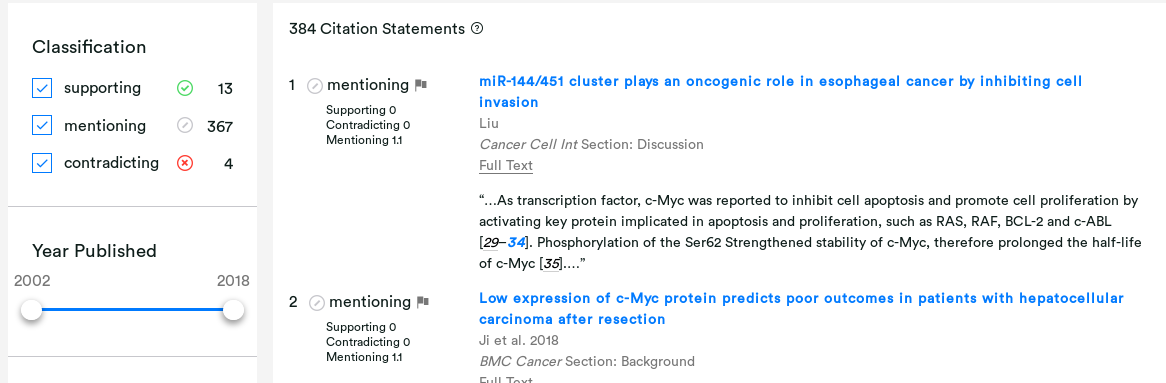The width and height of the screenshot is (1166, 383).
Task: Uncheck the mentioning classification checkbox
Action: (x=42, y=126)
